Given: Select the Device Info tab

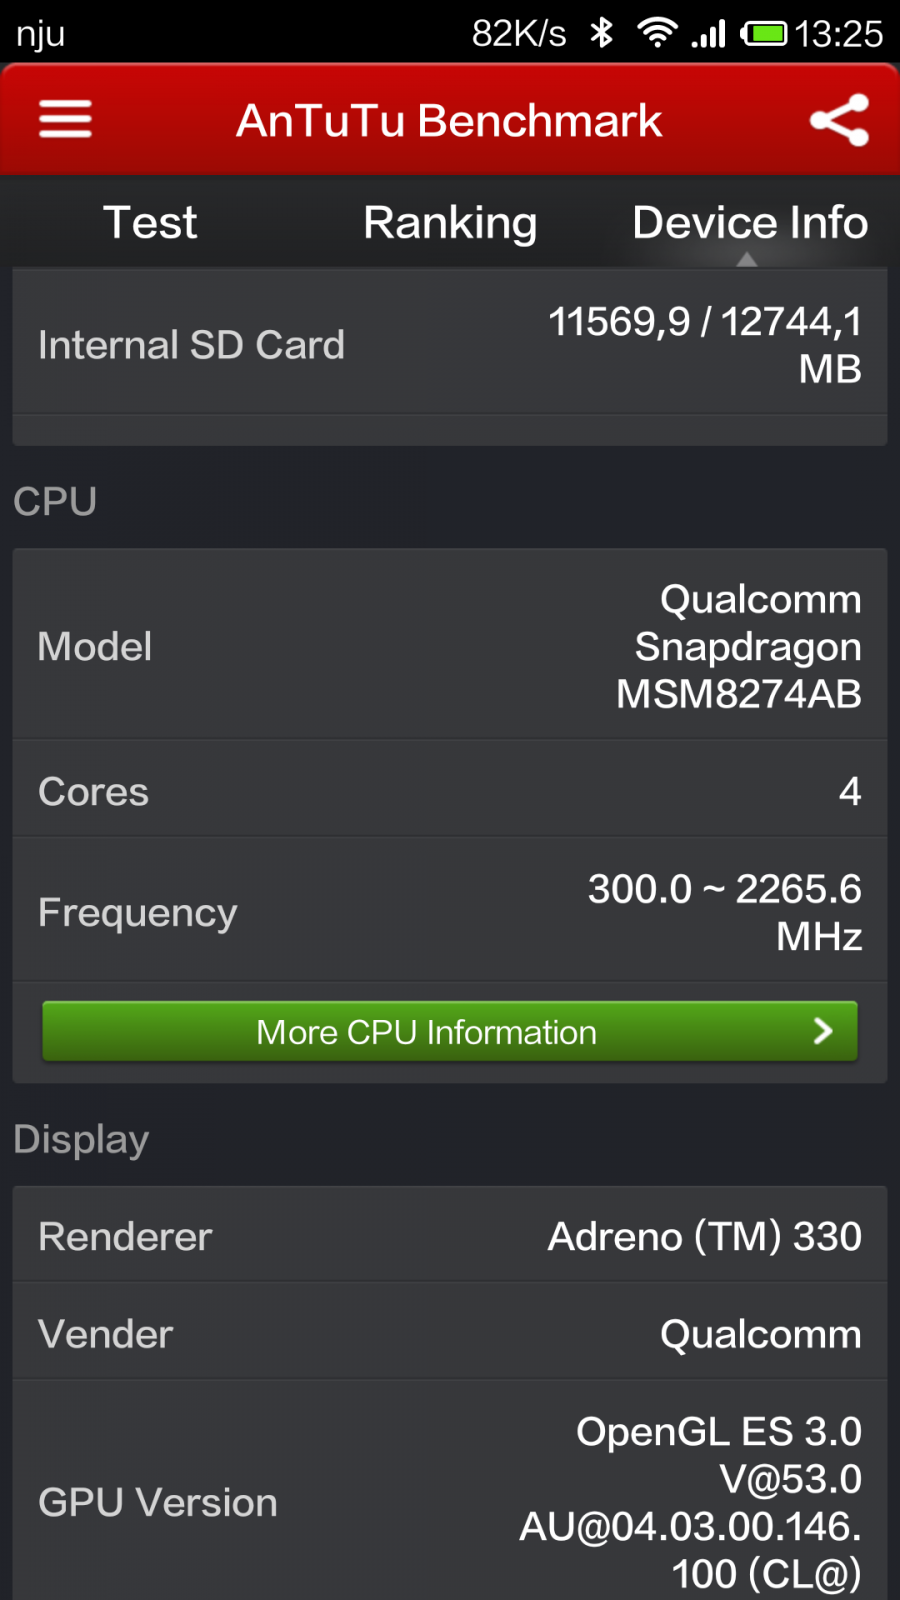Looking at the screenshot, I should (x=750, y=222).
